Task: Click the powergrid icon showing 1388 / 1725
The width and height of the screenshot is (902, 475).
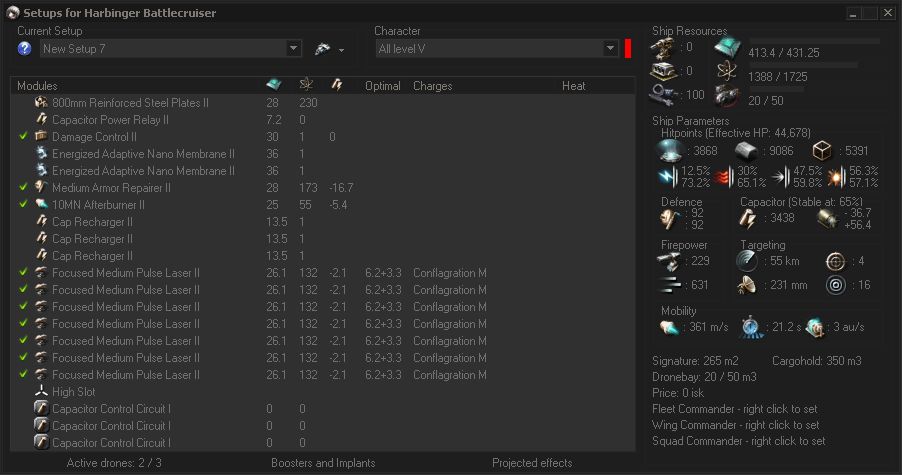Action: [727, 72]
